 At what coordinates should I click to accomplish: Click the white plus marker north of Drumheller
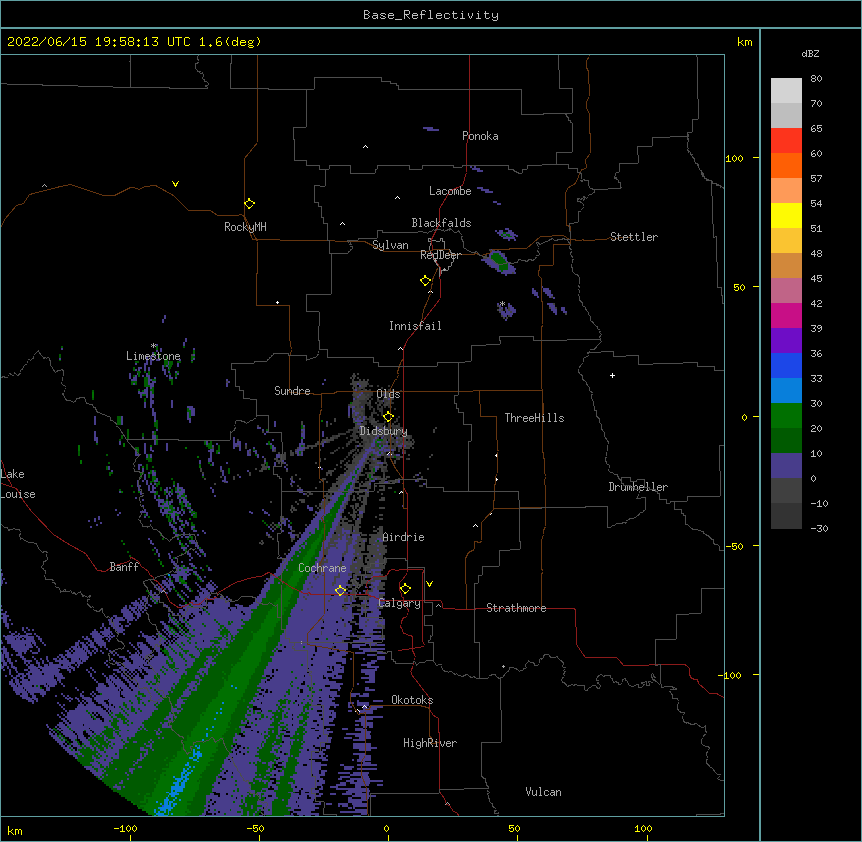[x=612, y=375]
